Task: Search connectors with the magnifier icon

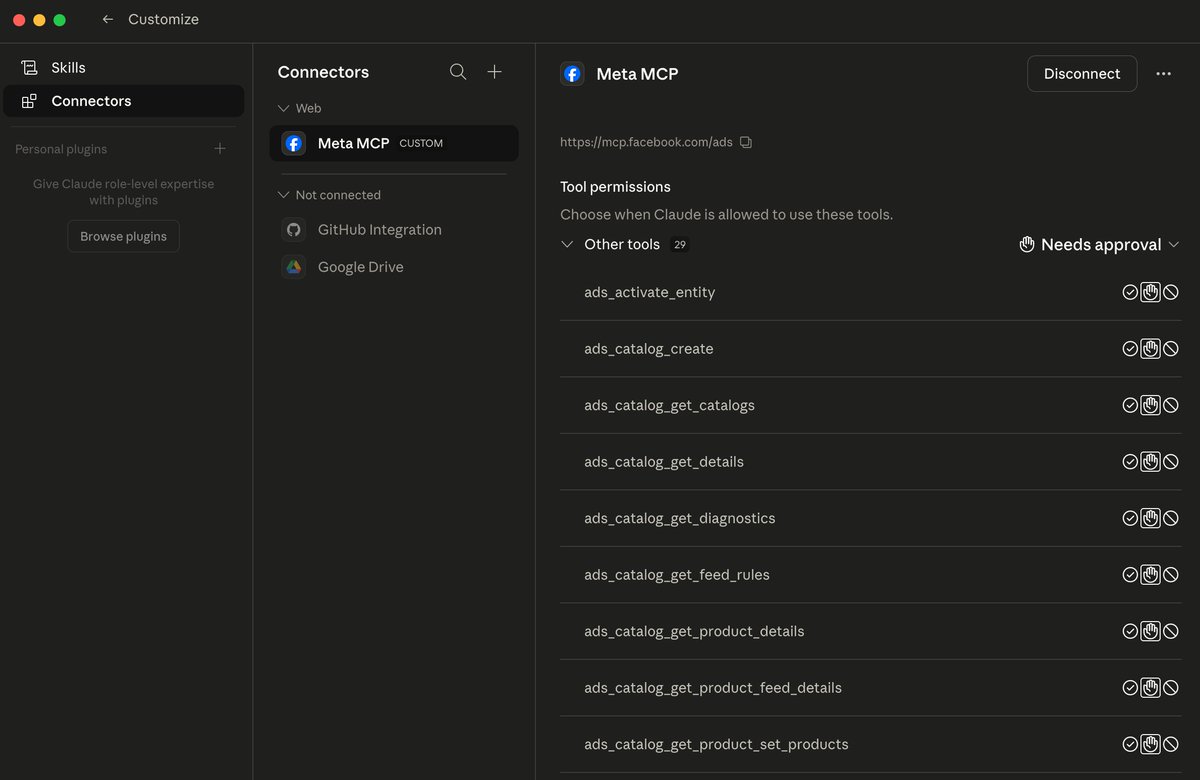Action: coord(458,72)
